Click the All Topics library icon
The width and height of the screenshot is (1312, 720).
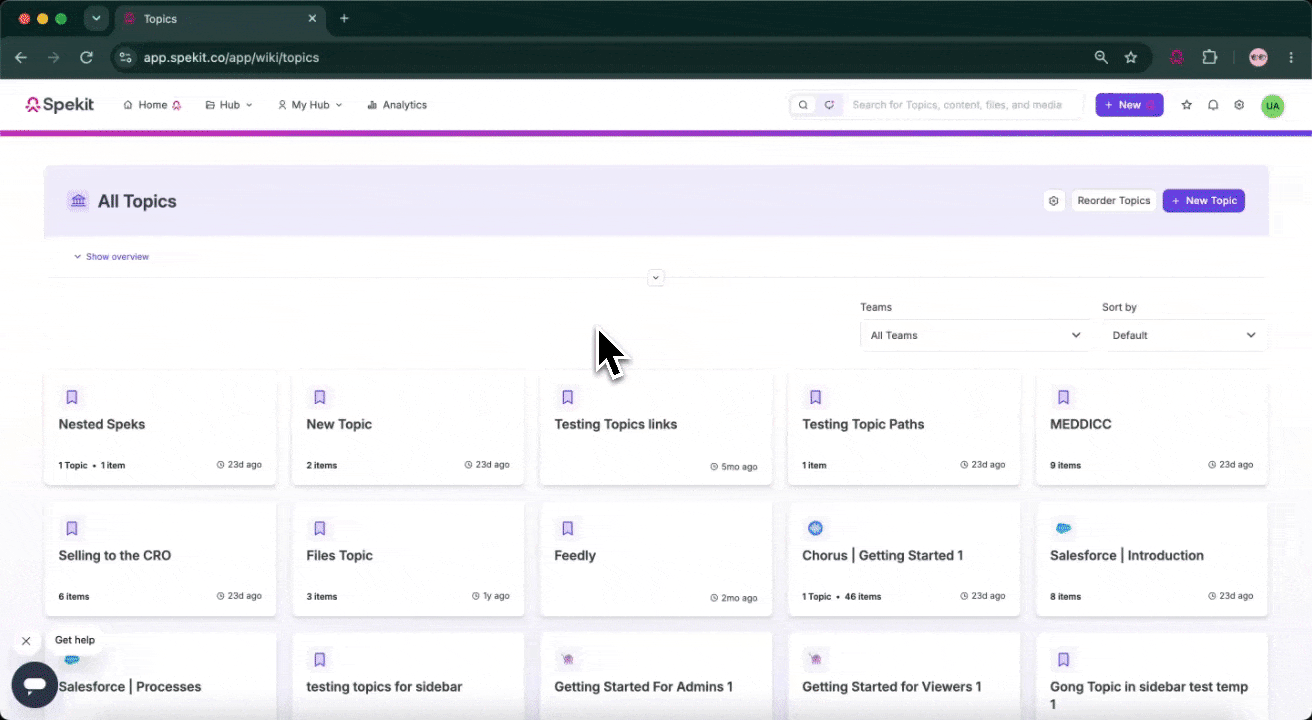tap(78, 201)
